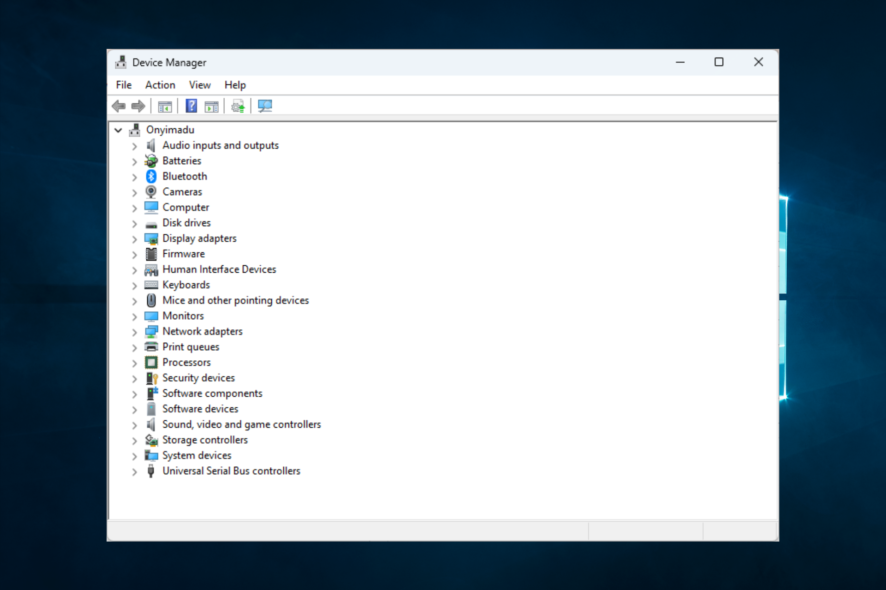Click the Universal Serial Bus controllers icon
886x590 pixels.
(151, 471)
